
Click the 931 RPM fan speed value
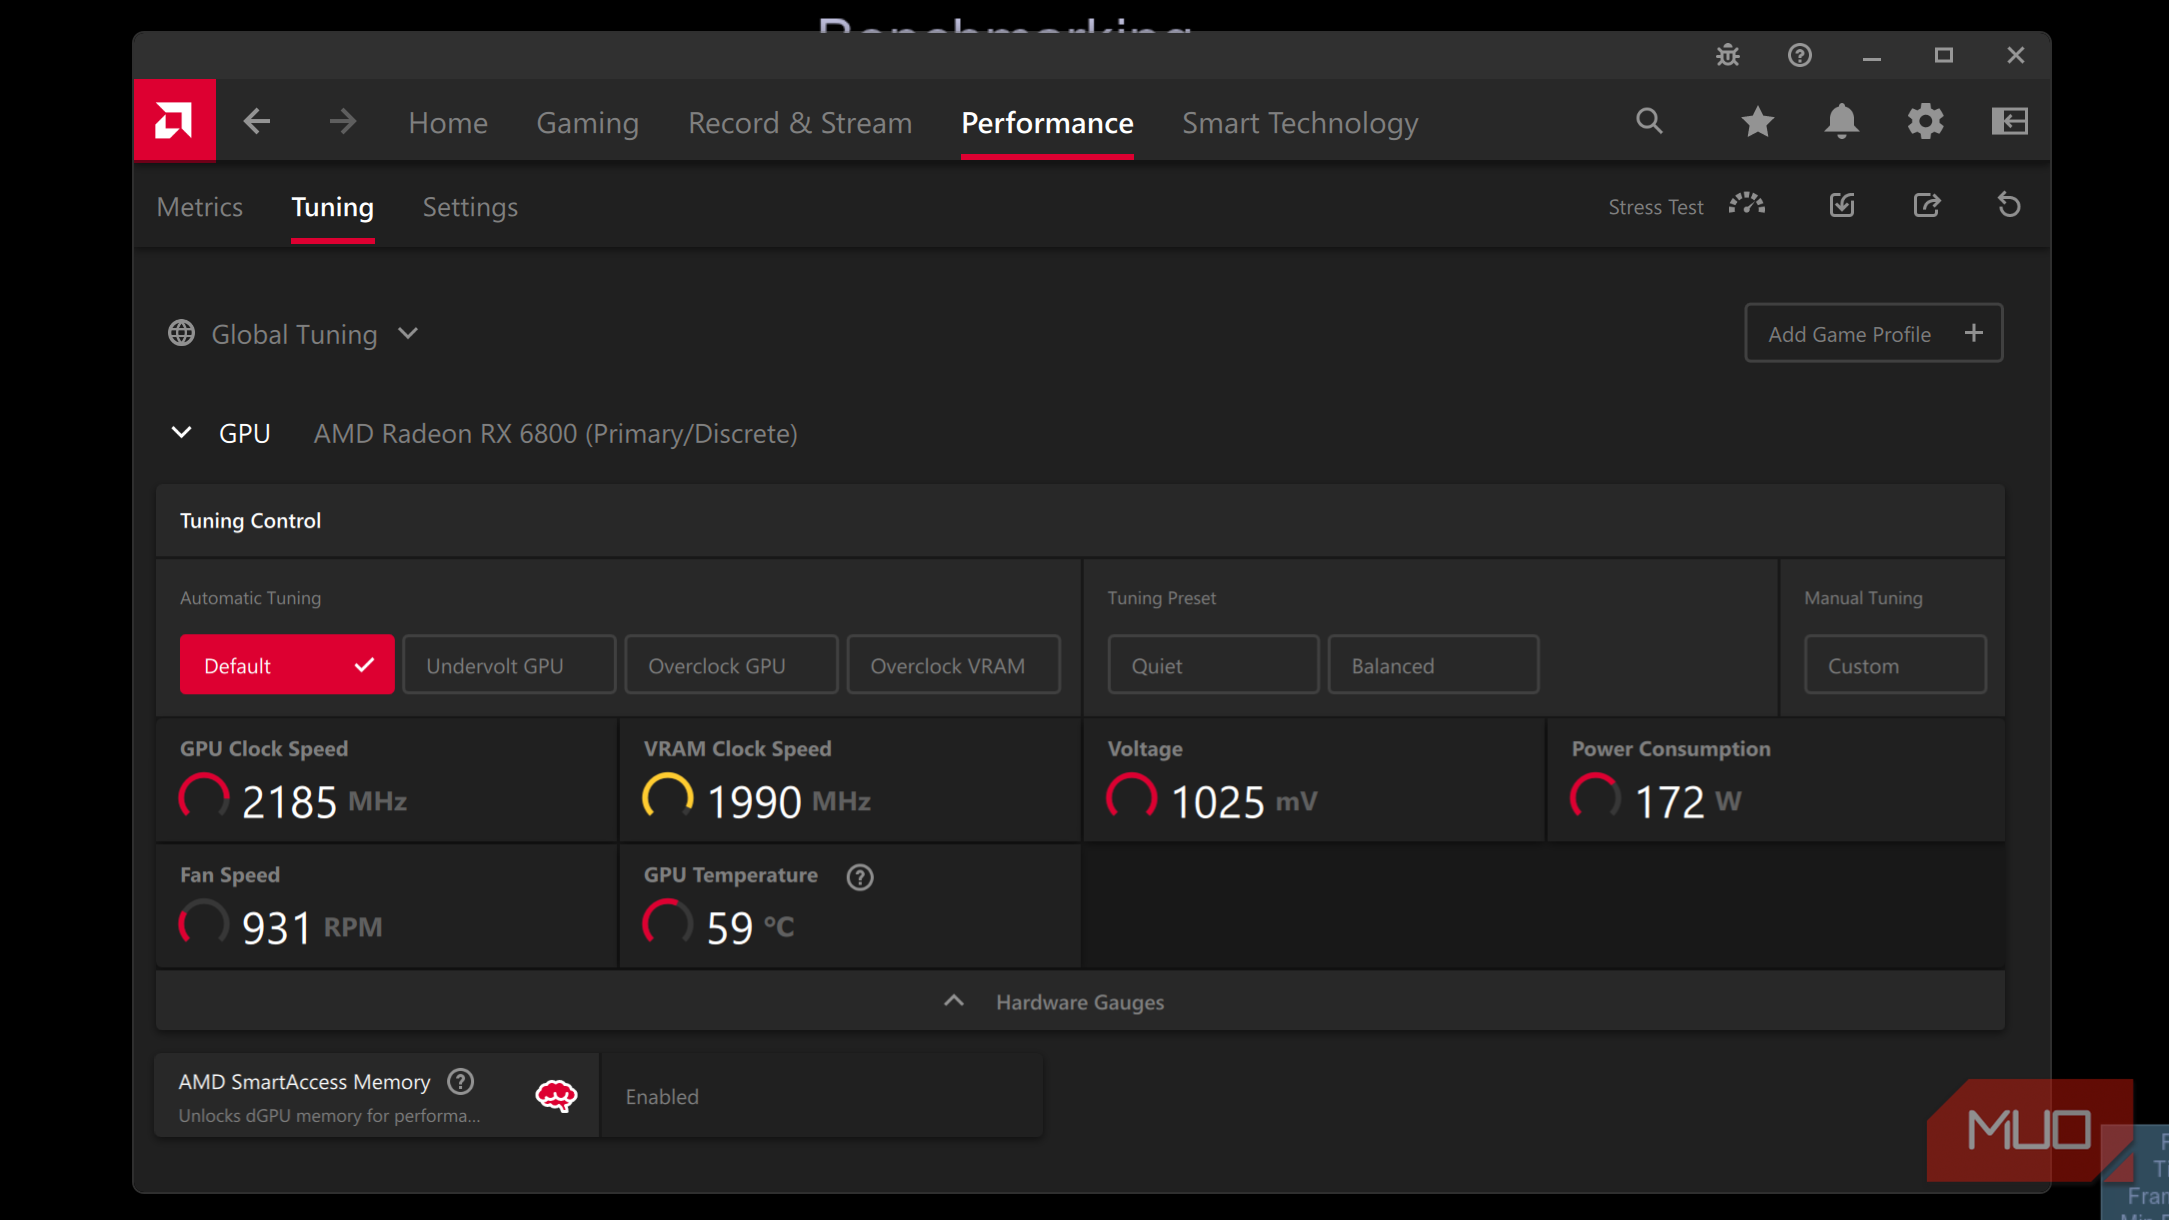click(x=312, y=927)
